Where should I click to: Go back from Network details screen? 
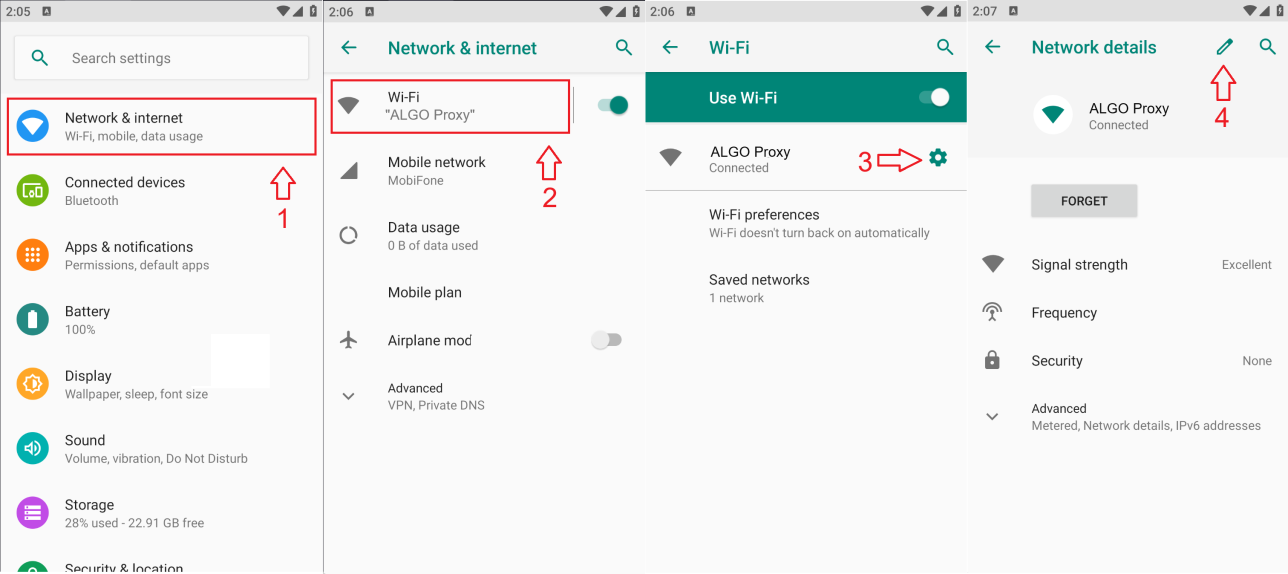tap(992, 47)
